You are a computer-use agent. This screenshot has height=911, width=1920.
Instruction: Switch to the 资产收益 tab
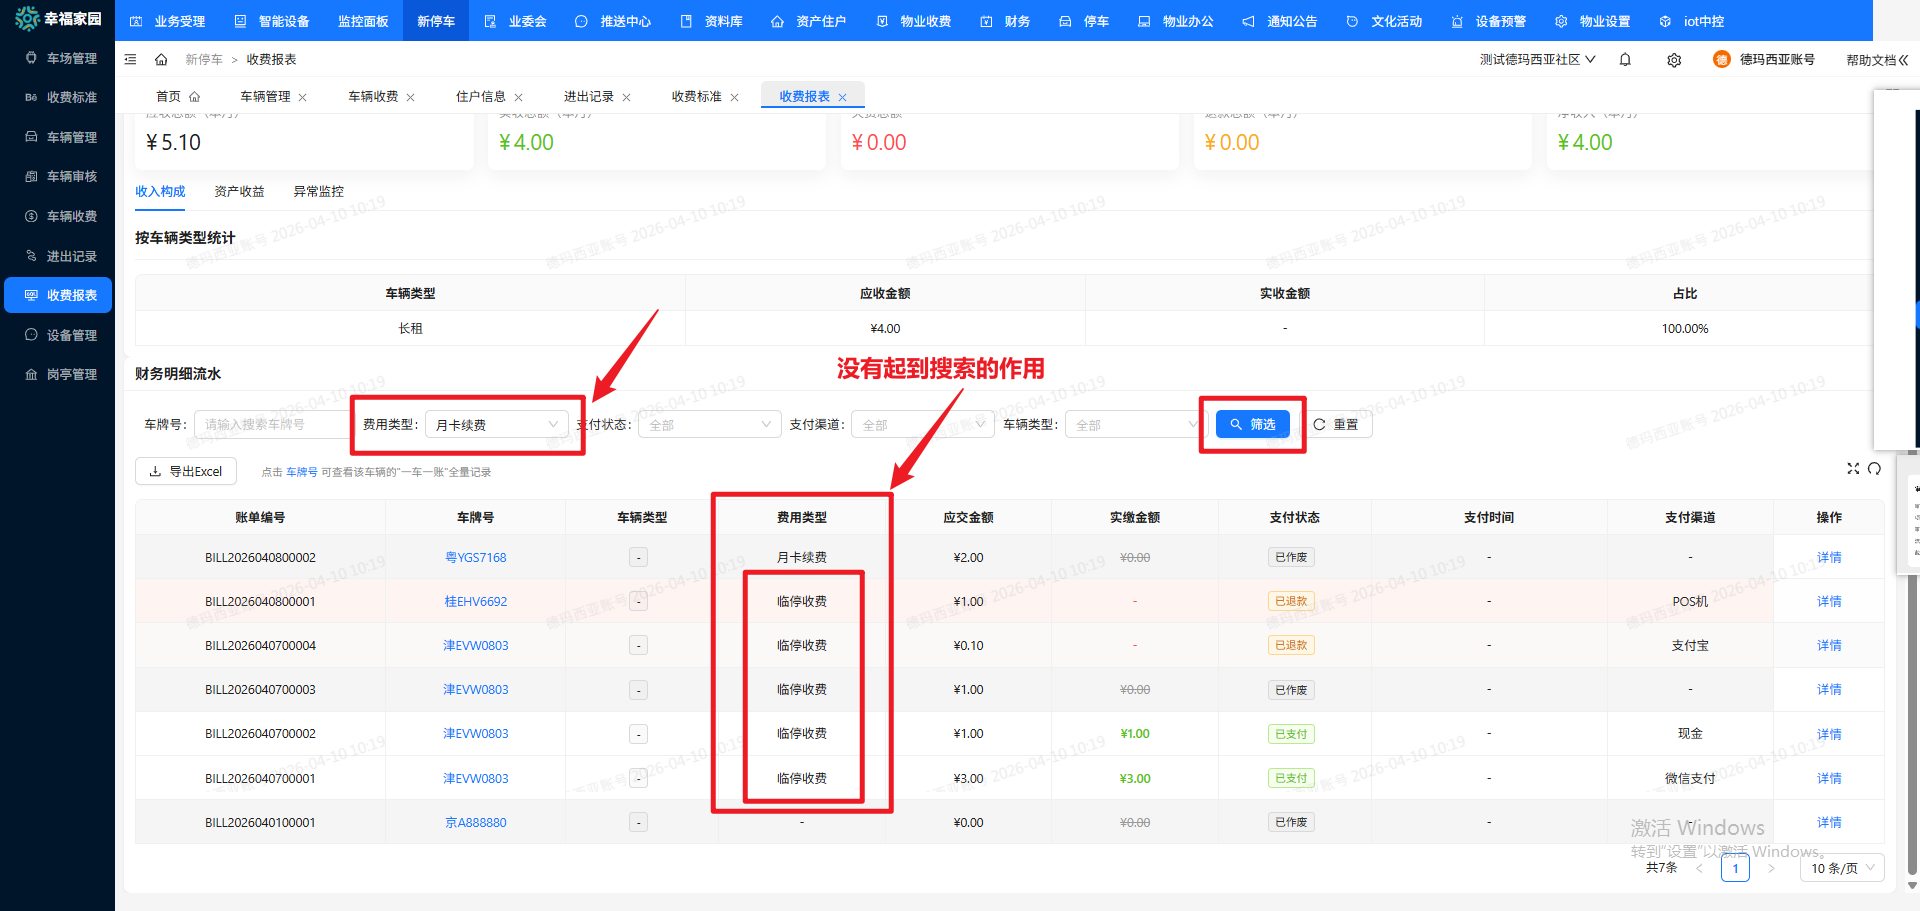coord(239,191)
